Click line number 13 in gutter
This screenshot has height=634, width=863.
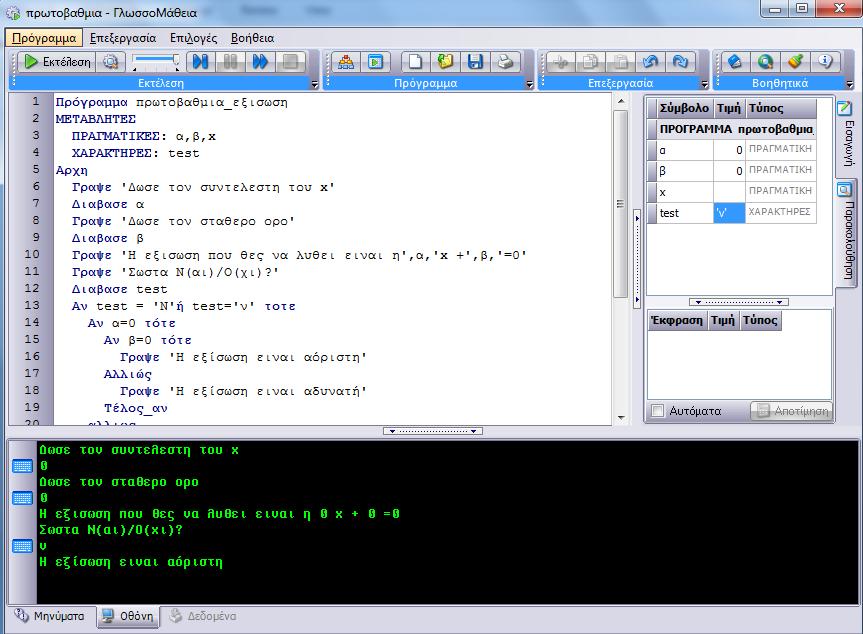32,305
